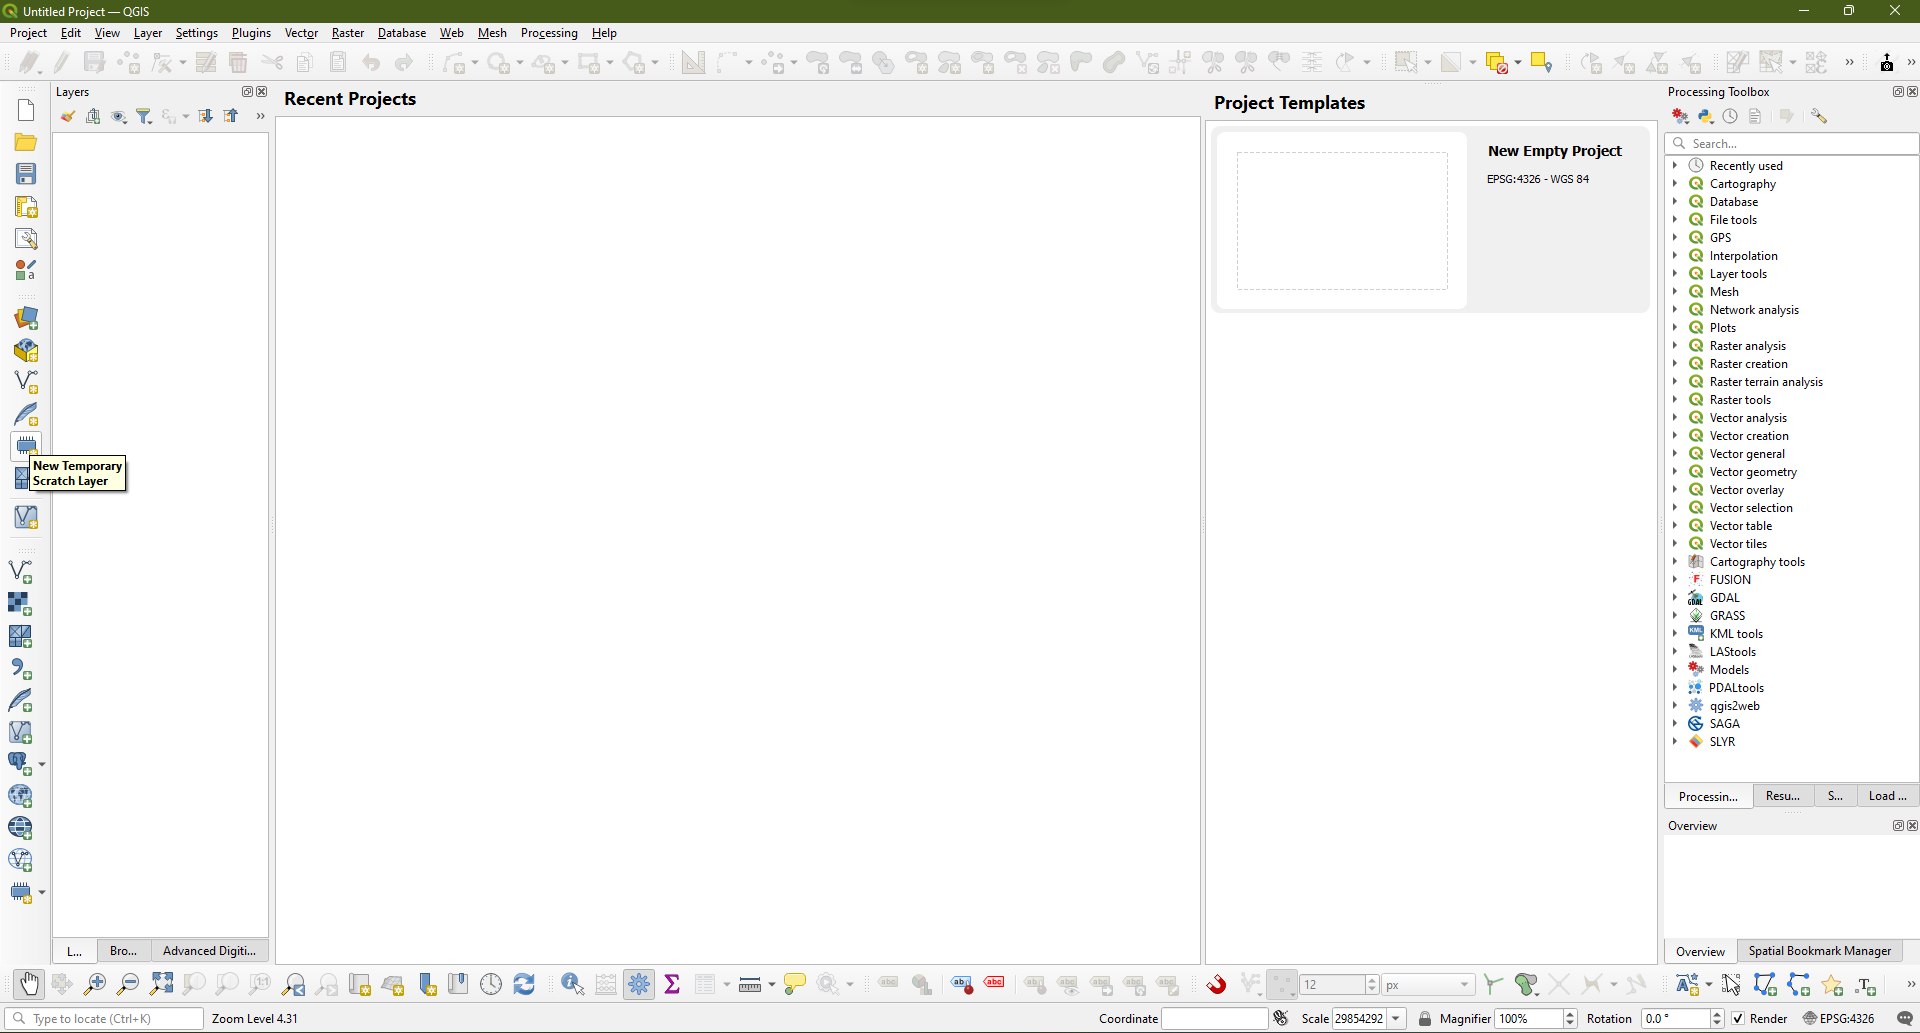
Task: Open the snapping units px dropdown
Action: [x=1428, y=985]
